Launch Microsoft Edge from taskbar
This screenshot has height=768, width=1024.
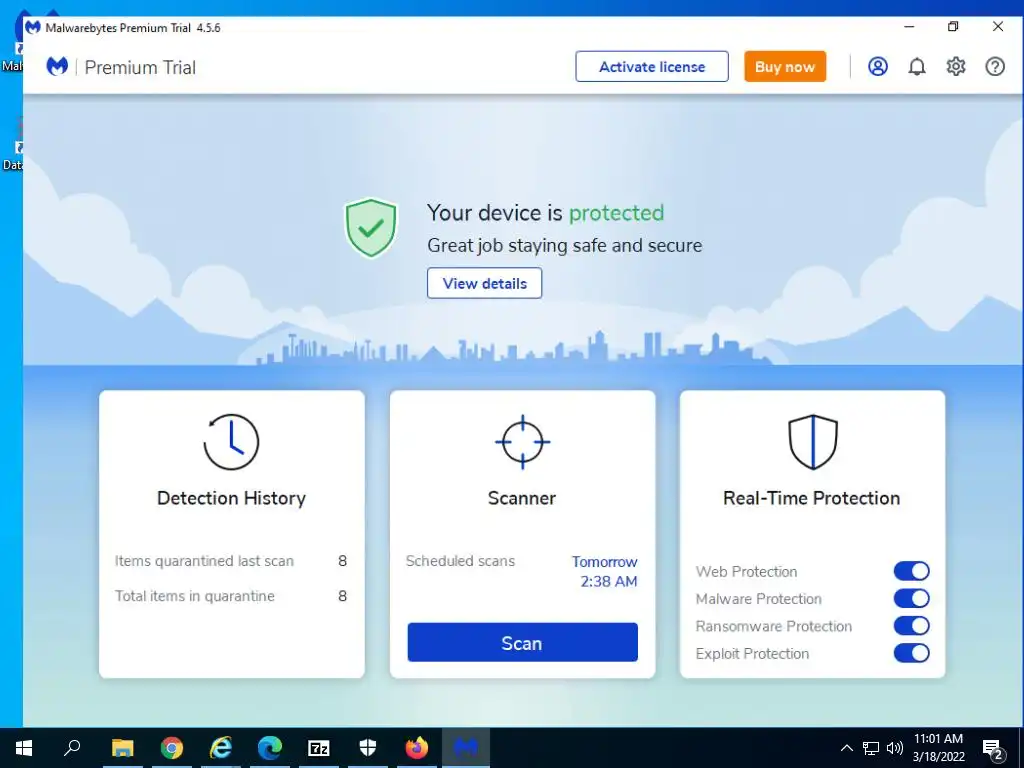click(x=270, y=748)
